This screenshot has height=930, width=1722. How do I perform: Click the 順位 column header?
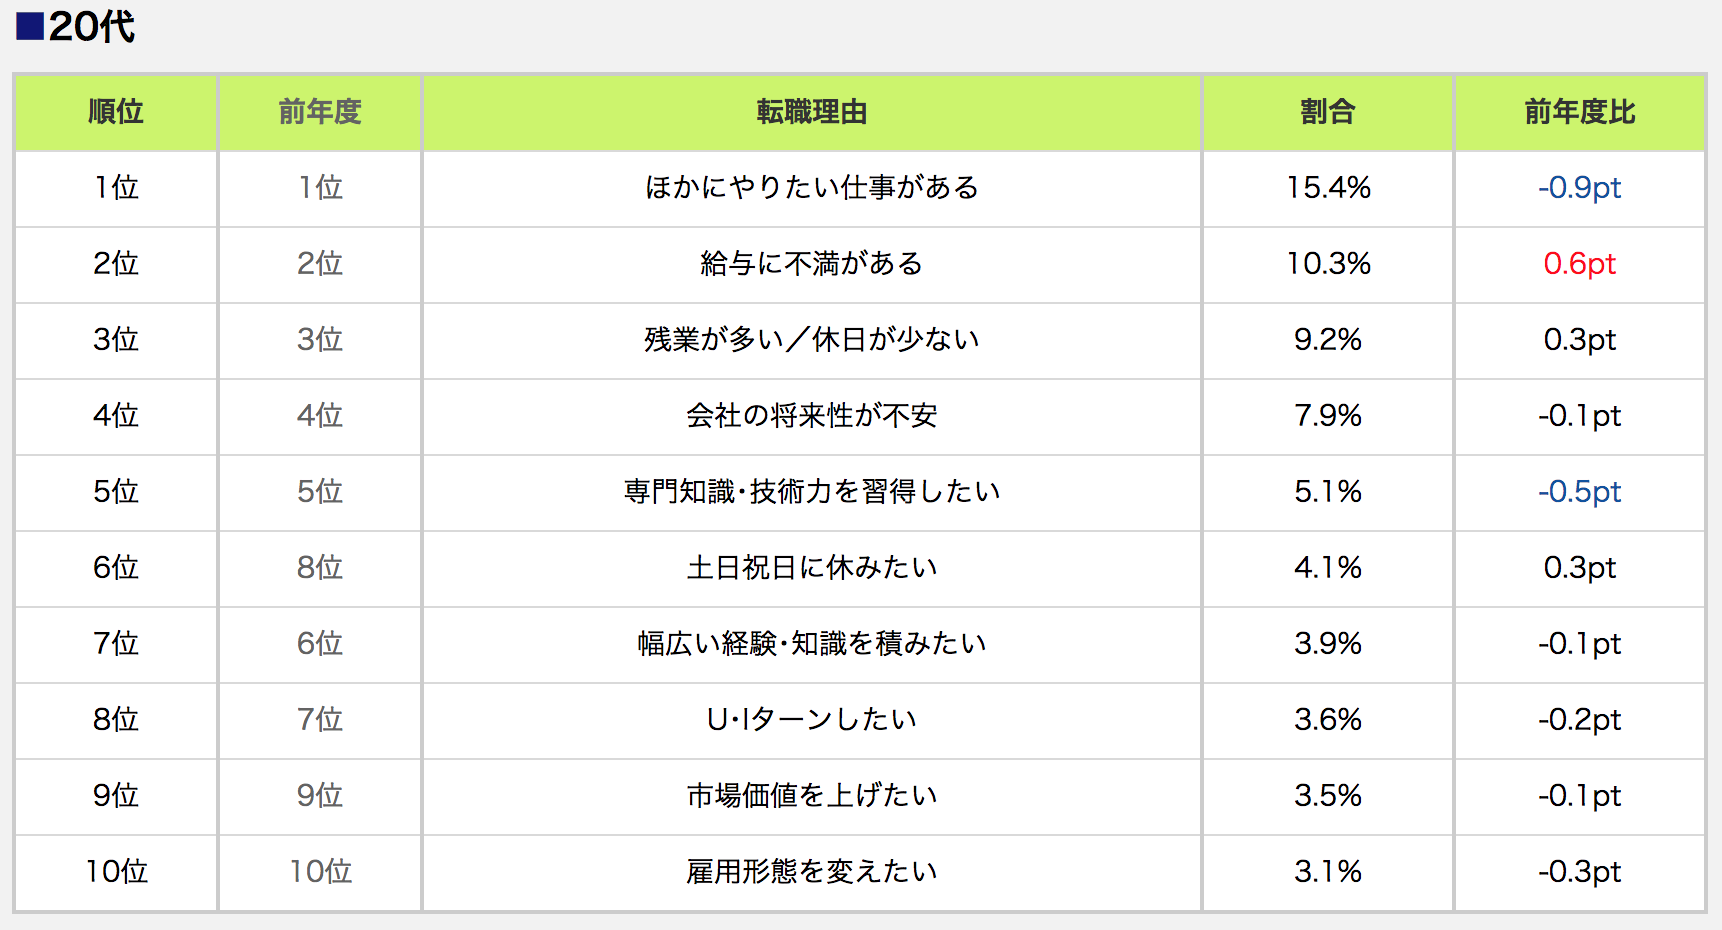[x=116, y=112]
